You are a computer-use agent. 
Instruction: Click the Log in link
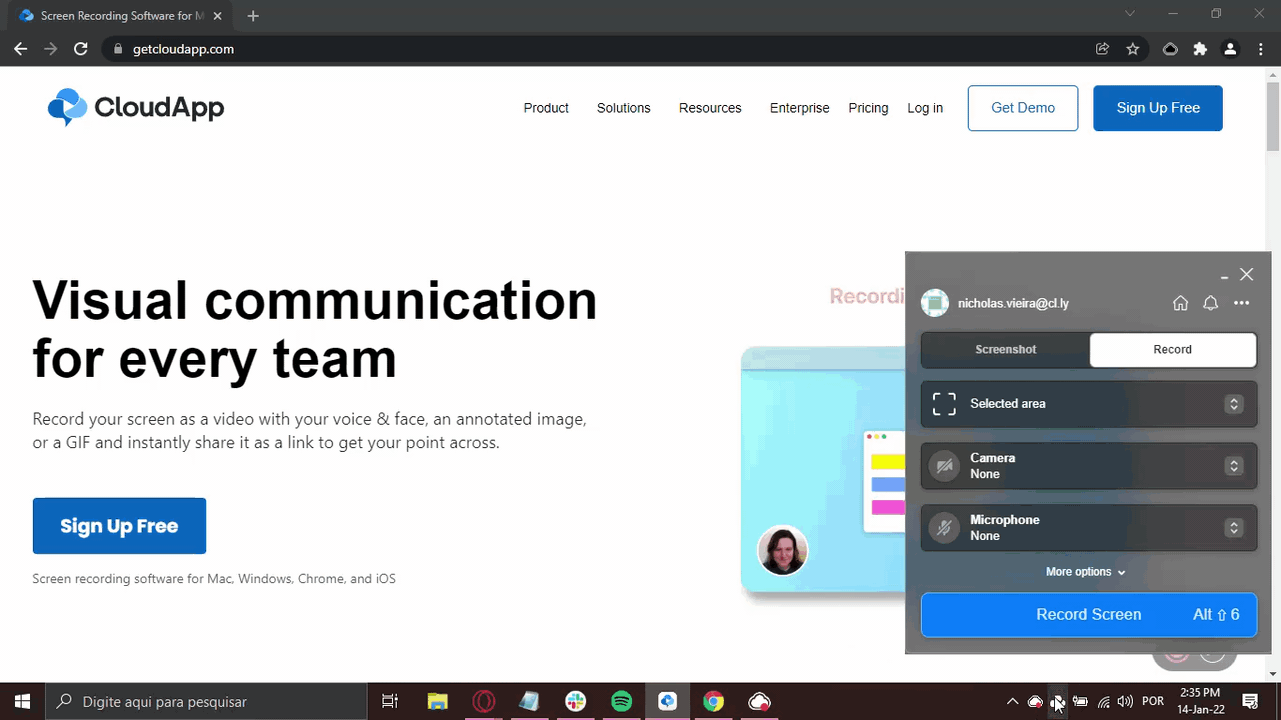[x=925, y=108]
